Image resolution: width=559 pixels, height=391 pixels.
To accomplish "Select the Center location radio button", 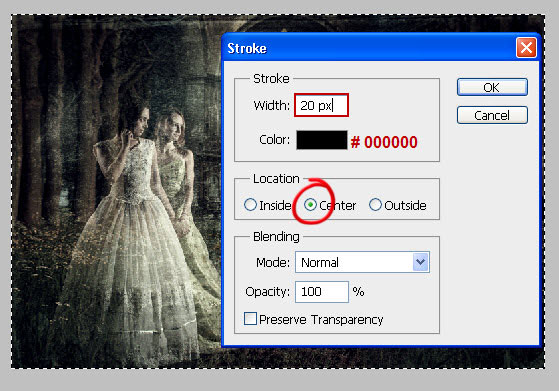I will point(311,205).
